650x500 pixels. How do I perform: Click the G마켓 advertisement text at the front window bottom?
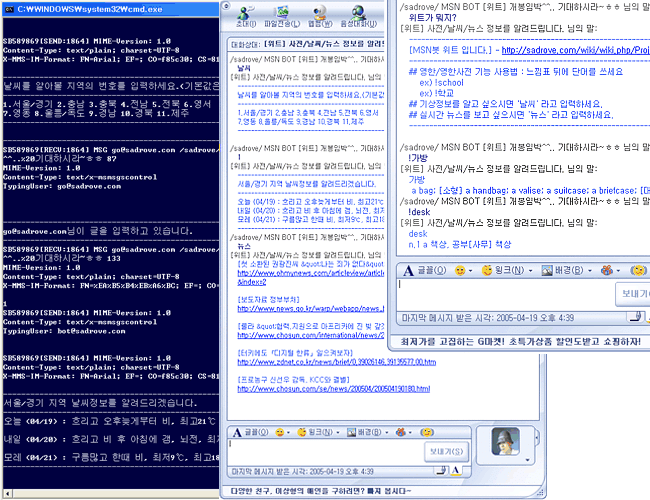[x=521, y=341]
